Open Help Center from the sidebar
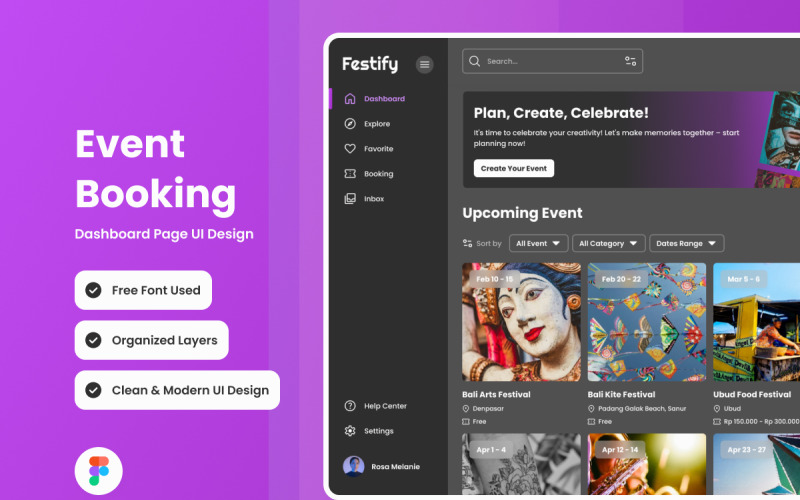 385,406
